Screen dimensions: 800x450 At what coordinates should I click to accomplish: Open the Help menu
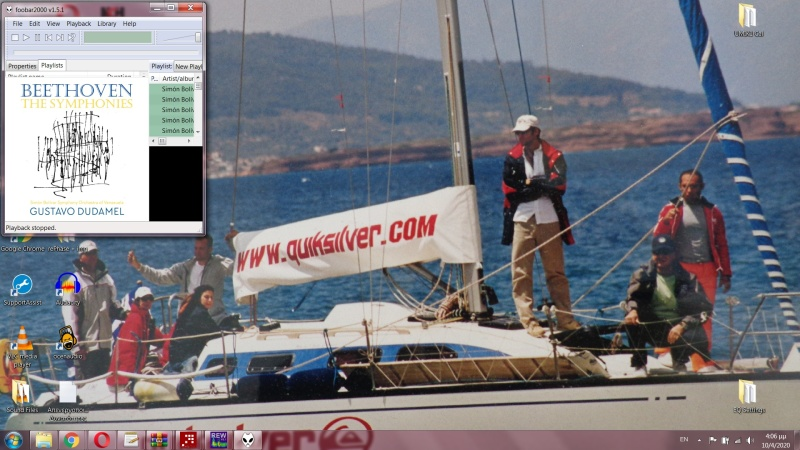click(129, 23)
